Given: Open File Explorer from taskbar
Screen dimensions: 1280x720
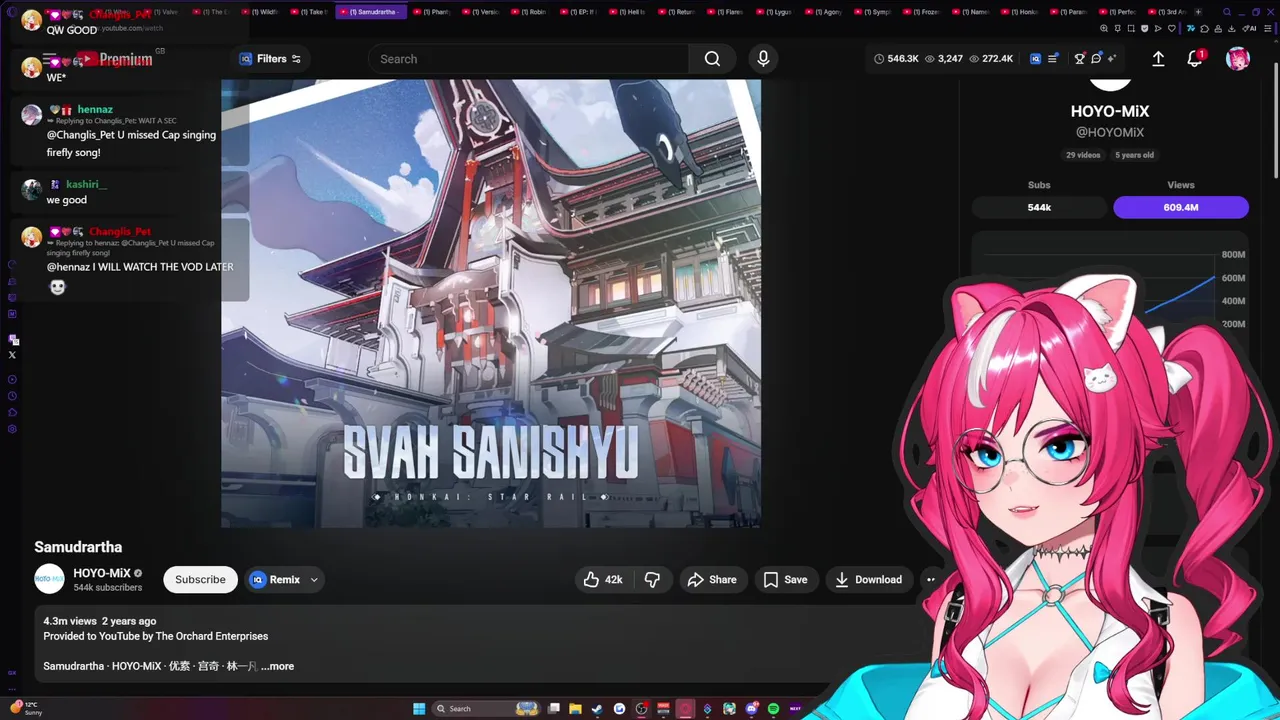Looking at the screenshot, I should [x=575, y=709].
